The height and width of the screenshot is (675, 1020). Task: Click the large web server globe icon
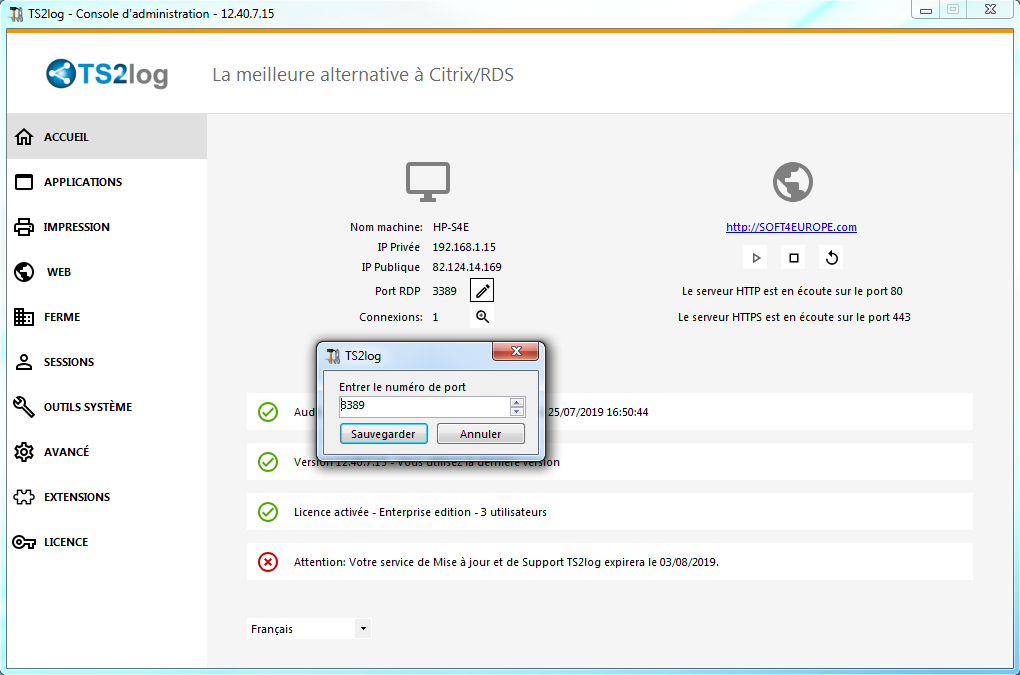click(x=793, y=181)
